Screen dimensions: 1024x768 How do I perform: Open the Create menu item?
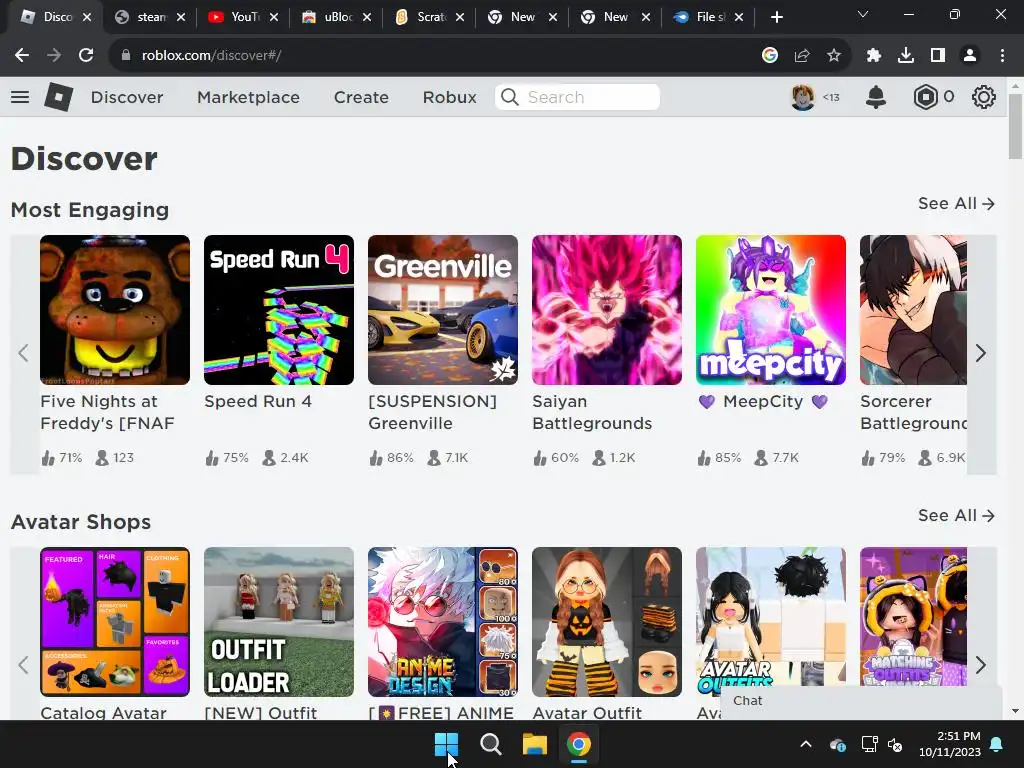click(x=361, y=97)
